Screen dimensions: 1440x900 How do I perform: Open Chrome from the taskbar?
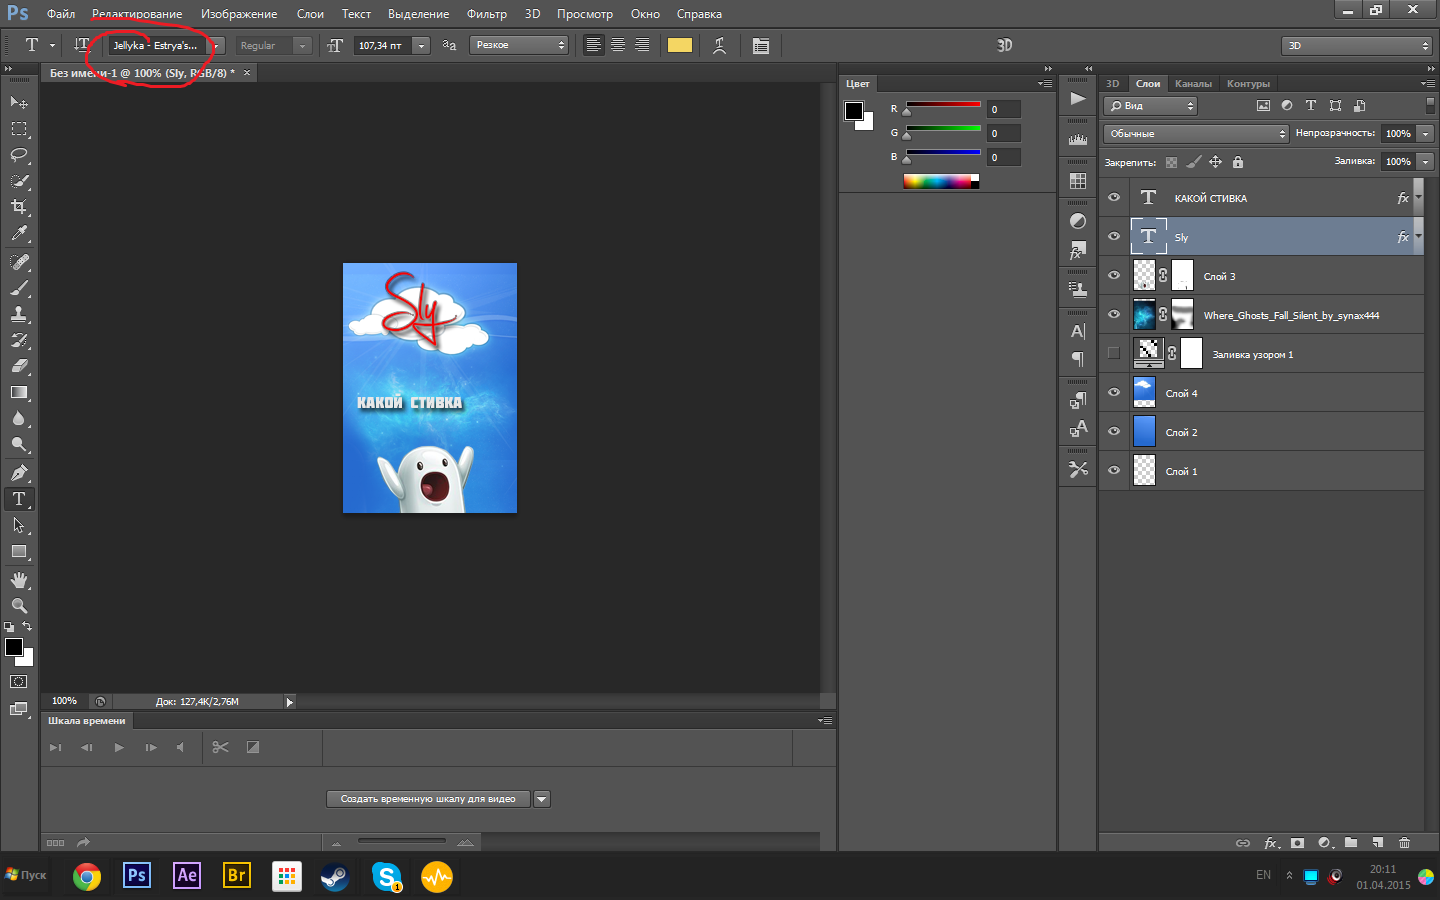coord(87,877)
